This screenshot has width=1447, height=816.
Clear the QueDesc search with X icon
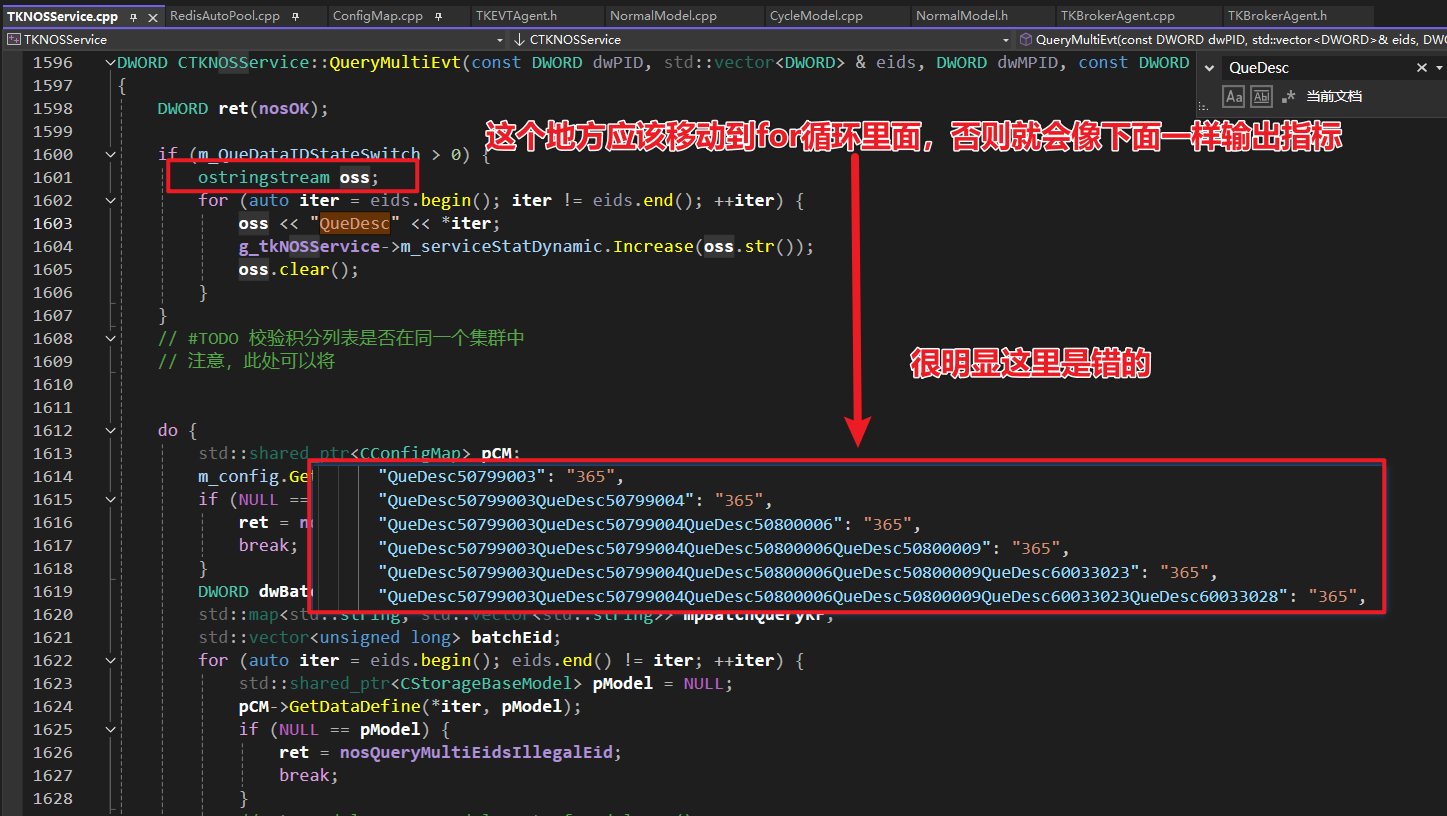[x=1422, y=68]
